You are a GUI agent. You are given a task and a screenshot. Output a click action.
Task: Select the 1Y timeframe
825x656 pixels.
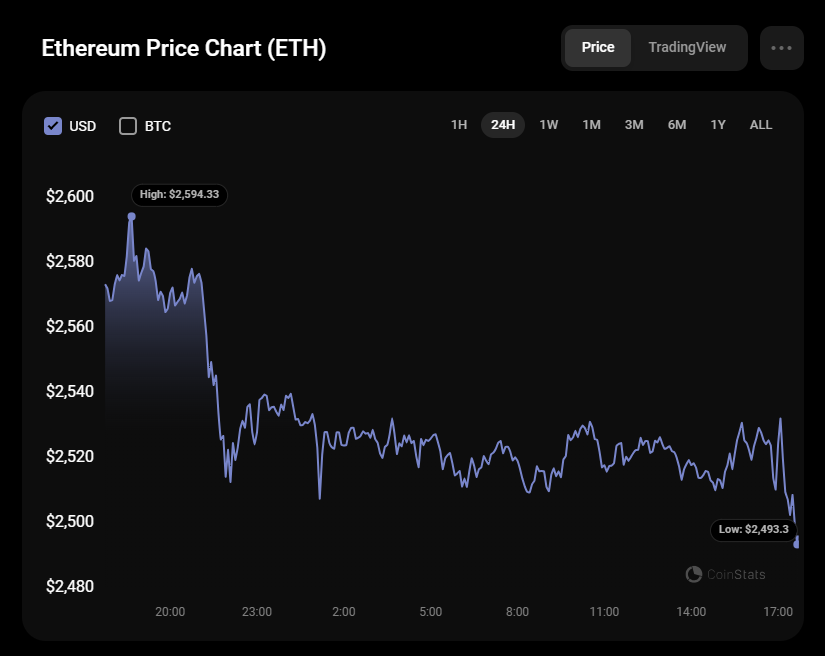pyautogui.click(x=717, y=124)
